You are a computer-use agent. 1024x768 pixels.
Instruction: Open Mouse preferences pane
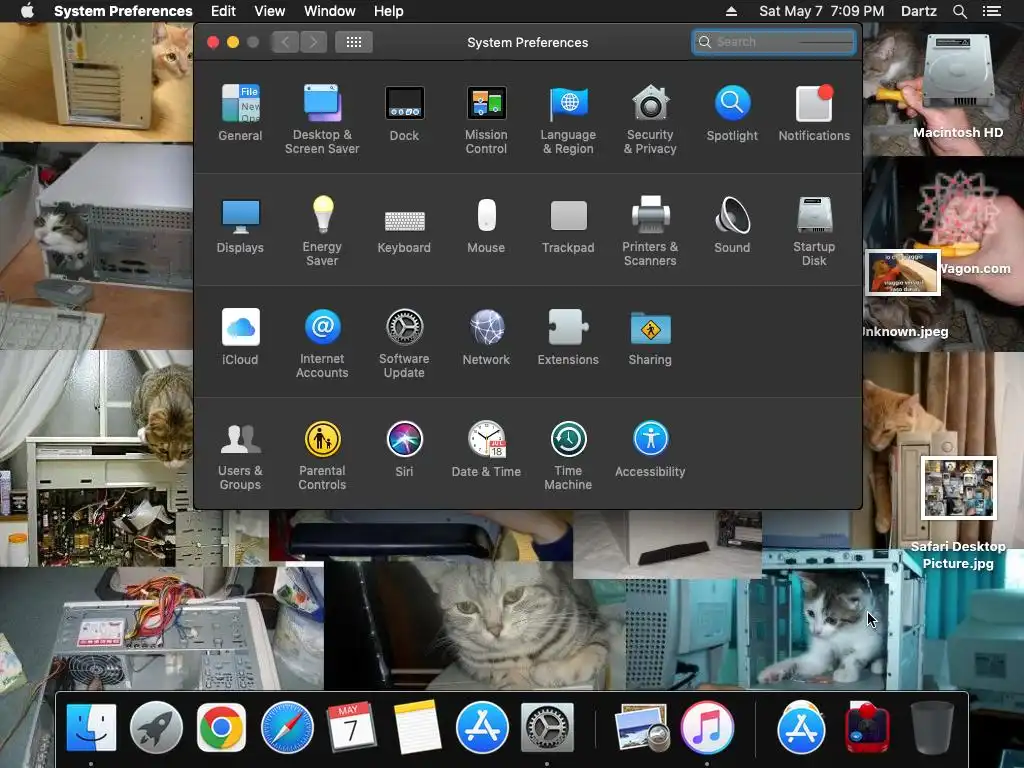[x=486, y=225]
